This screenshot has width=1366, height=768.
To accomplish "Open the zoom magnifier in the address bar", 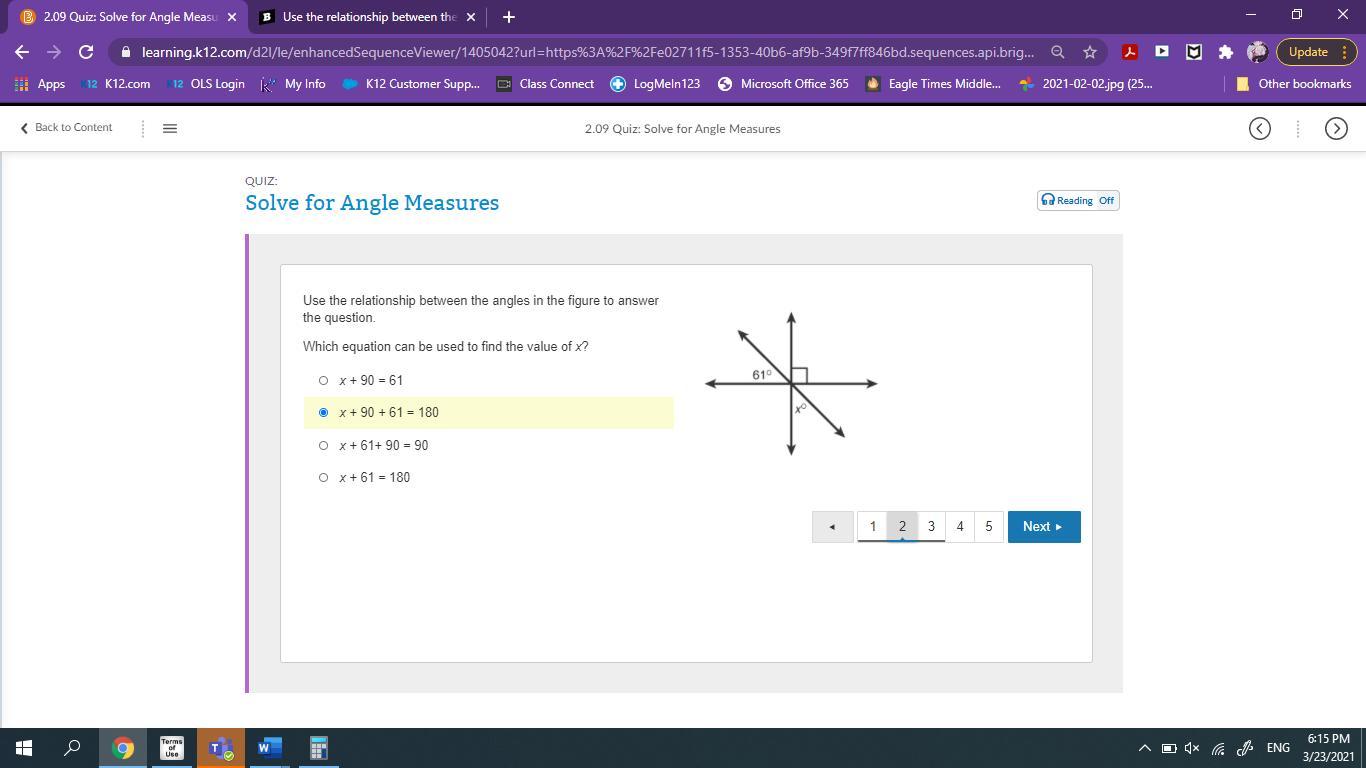I will (x=1057, y=52).
